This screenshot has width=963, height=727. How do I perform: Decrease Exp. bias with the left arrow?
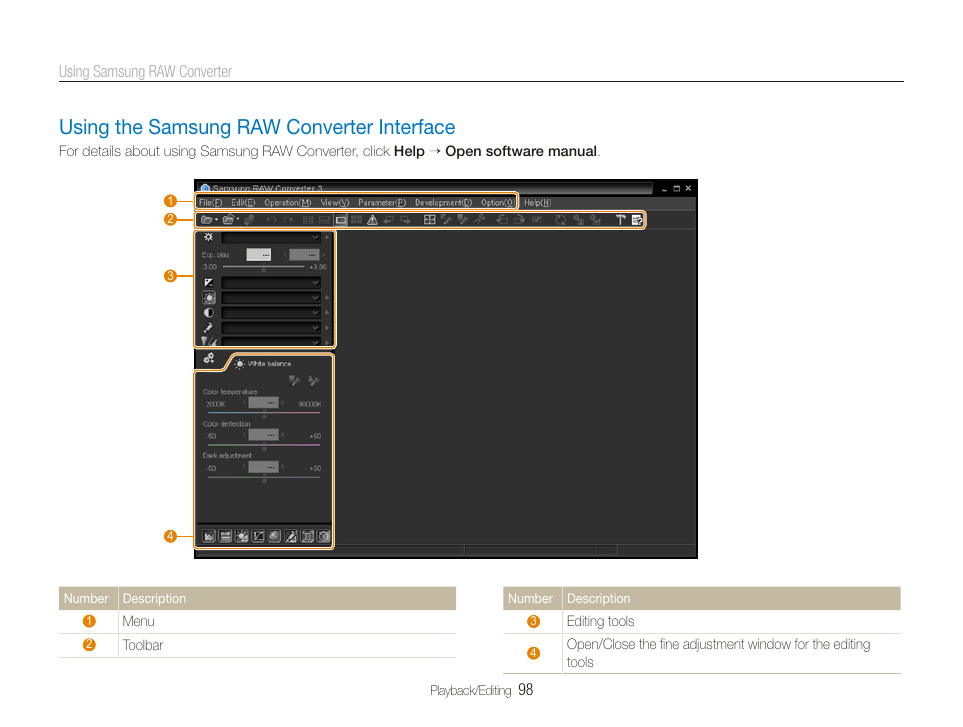coord(285,254)
